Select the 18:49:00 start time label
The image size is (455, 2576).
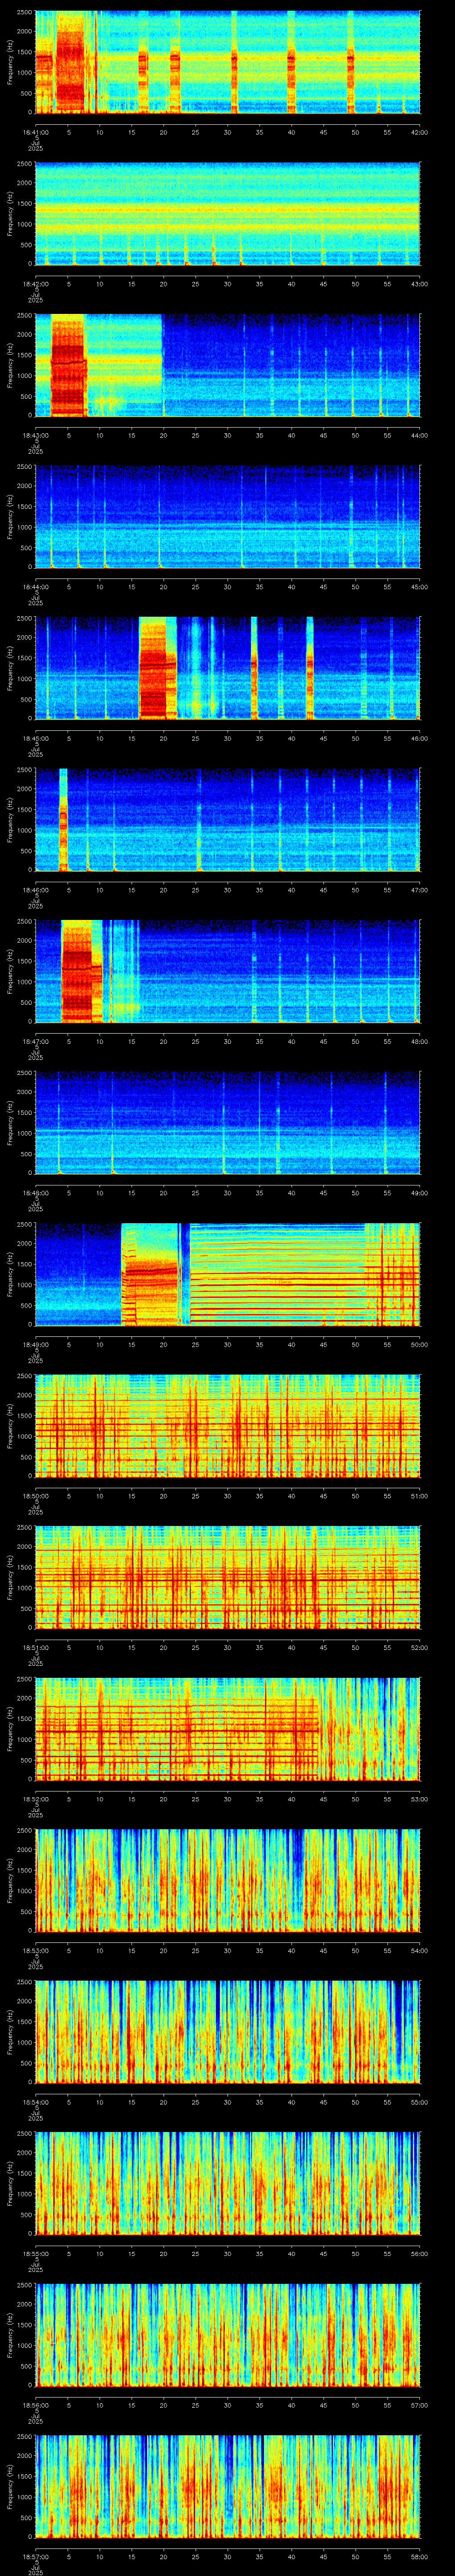pos(35,1344)
